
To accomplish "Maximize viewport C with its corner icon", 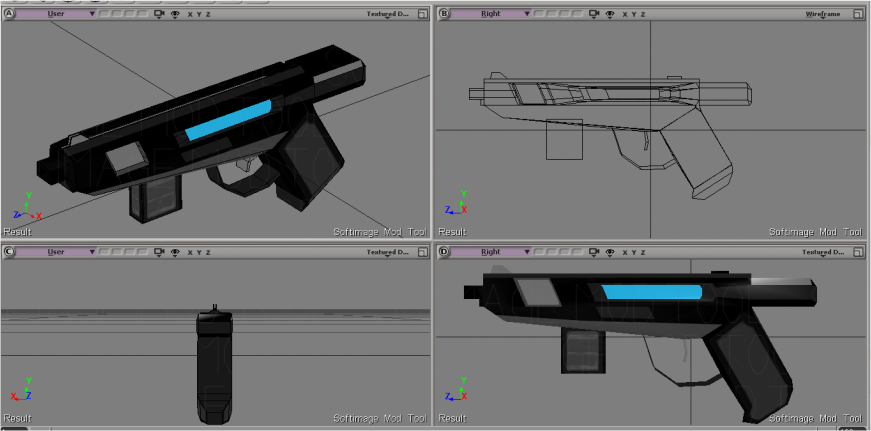I will (423, 252).
